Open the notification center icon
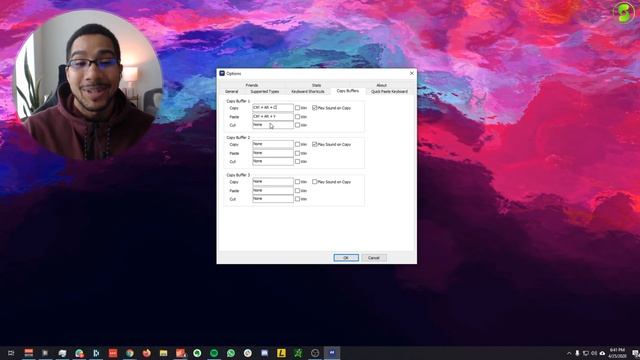Image resolution: width=640 pixels, height=360 pixels. pos(635,353)
